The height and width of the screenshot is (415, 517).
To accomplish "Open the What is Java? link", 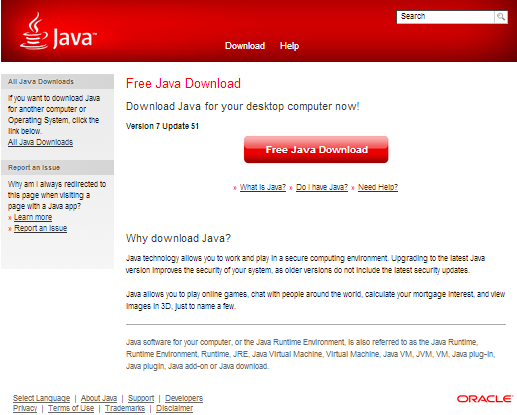I will 263,187.
